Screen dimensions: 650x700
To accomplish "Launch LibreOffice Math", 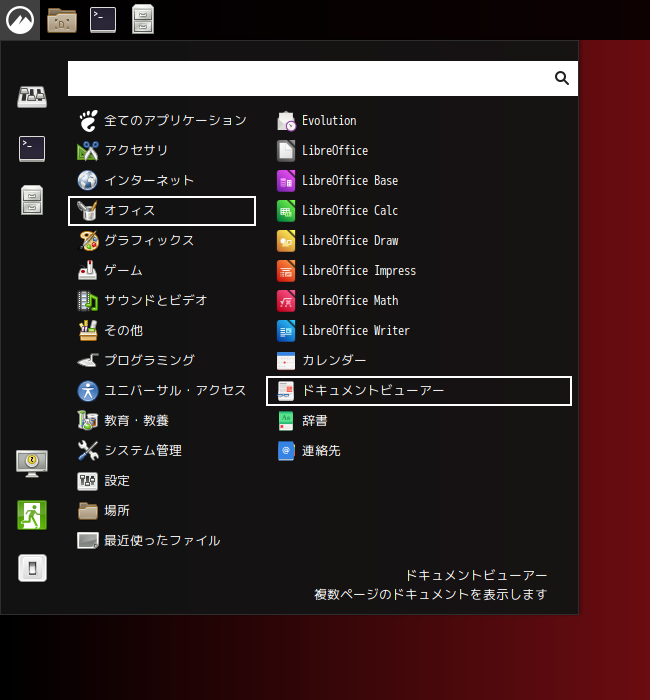I will click(x=419, y=300).
